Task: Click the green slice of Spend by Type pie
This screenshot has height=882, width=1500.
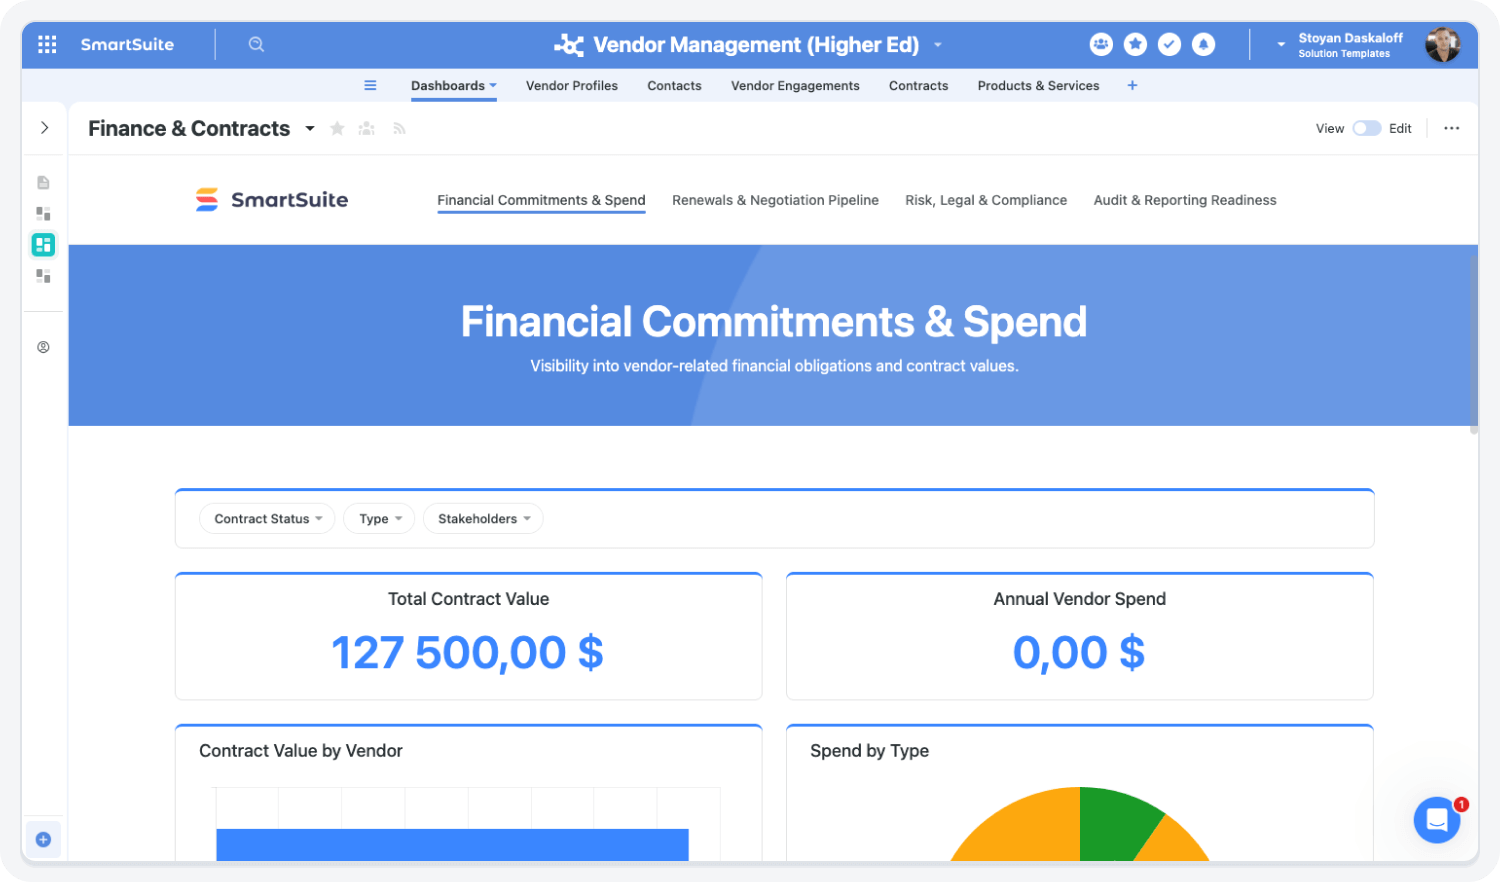Action: tap(1115, 823)
